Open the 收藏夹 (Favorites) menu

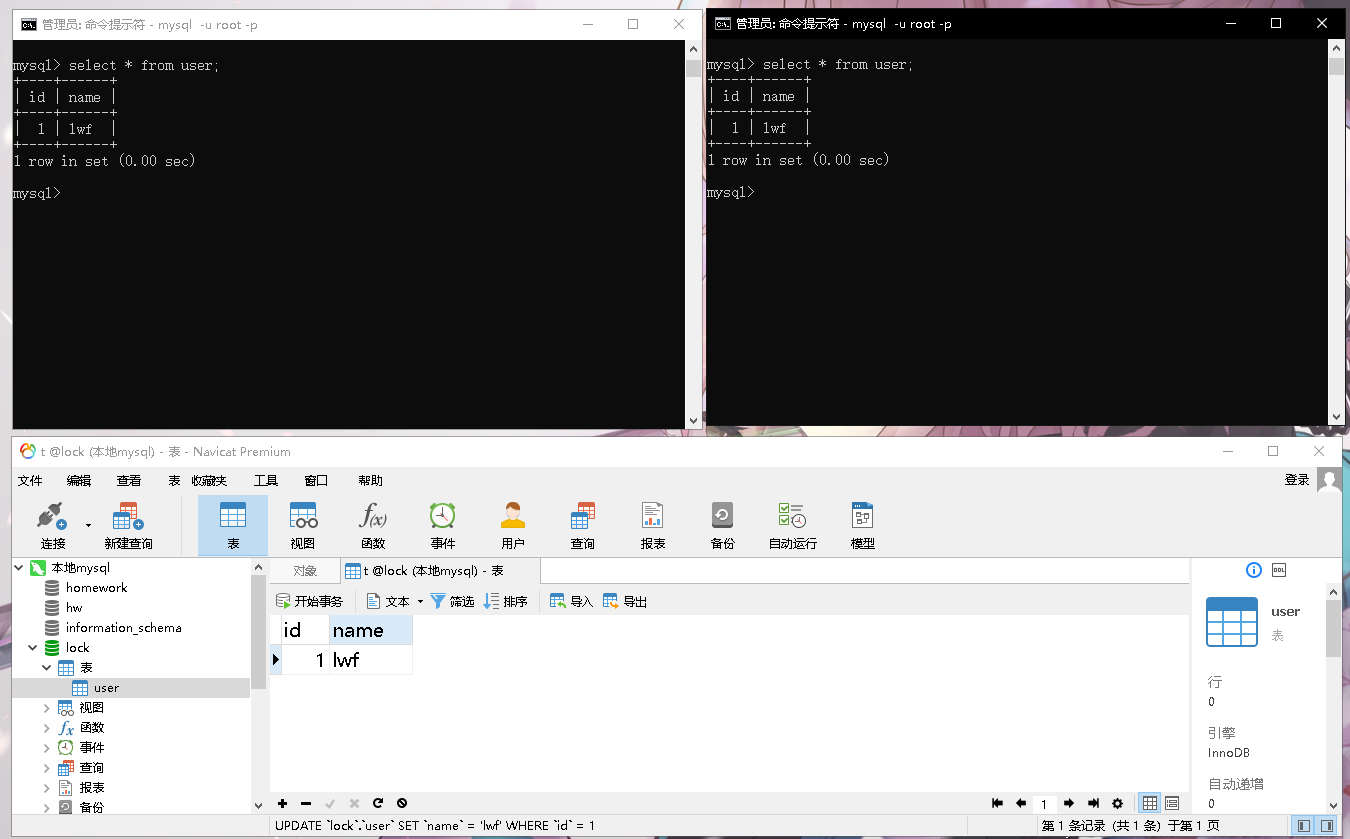209,480
